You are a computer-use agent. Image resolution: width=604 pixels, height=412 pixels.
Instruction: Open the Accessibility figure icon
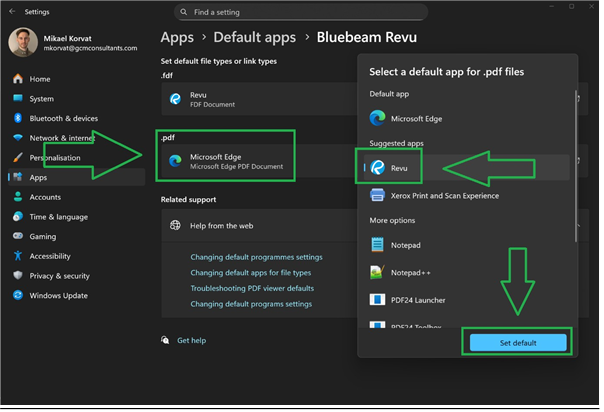[18, 256]
